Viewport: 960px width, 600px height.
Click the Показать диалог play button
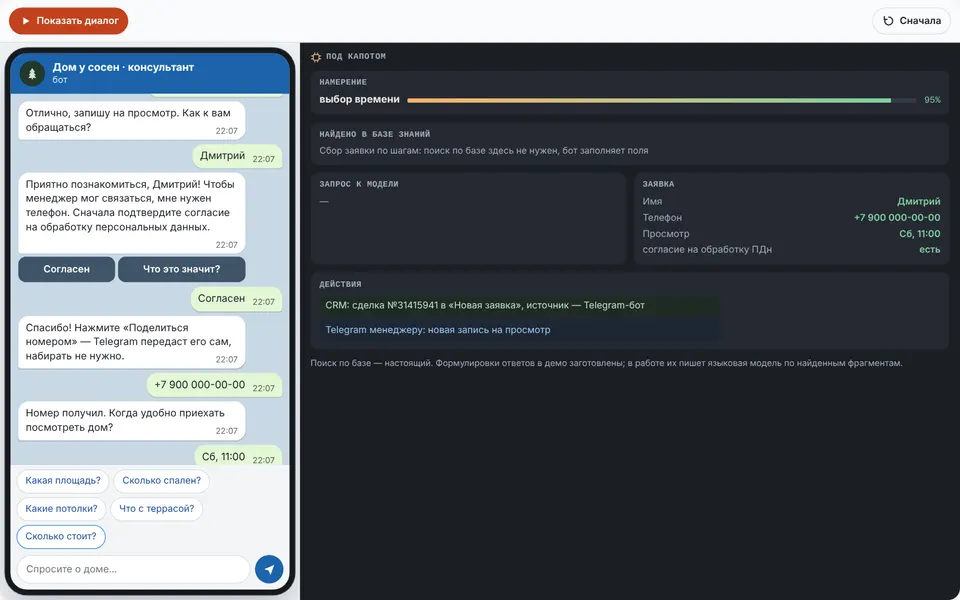[69, 21]
